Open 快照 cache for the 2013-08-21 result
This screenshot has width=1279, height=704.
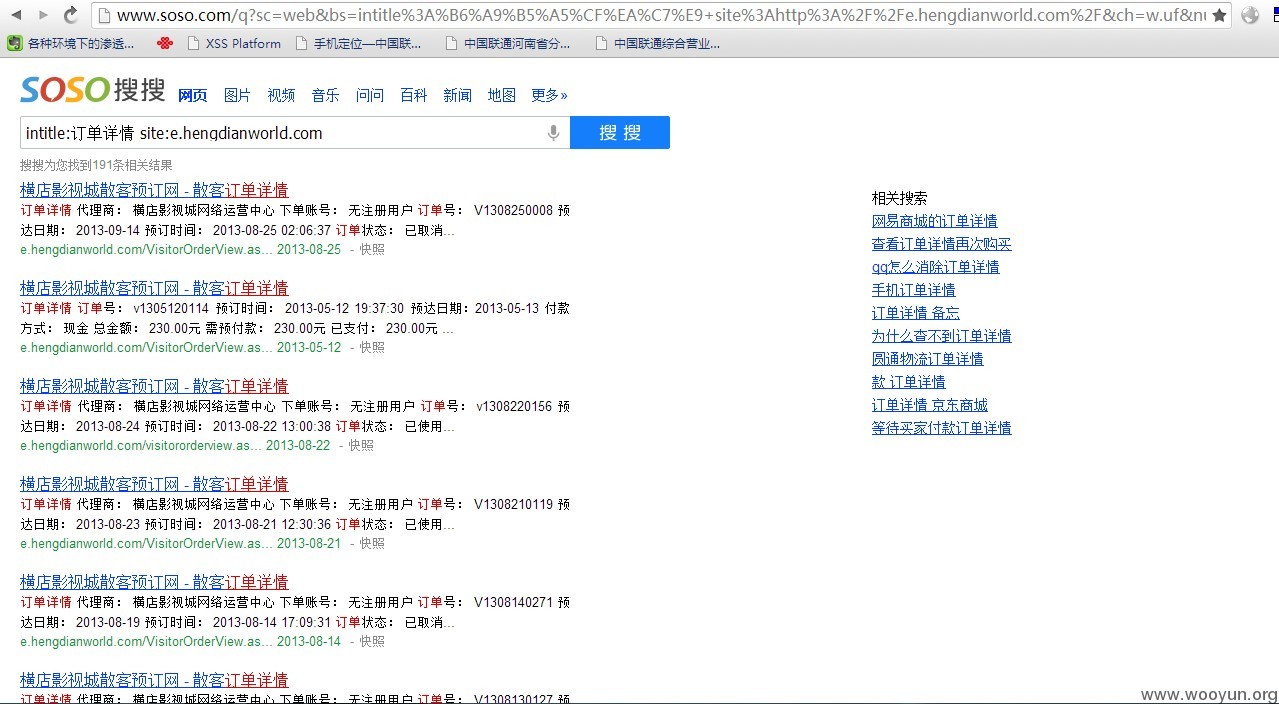372,543
